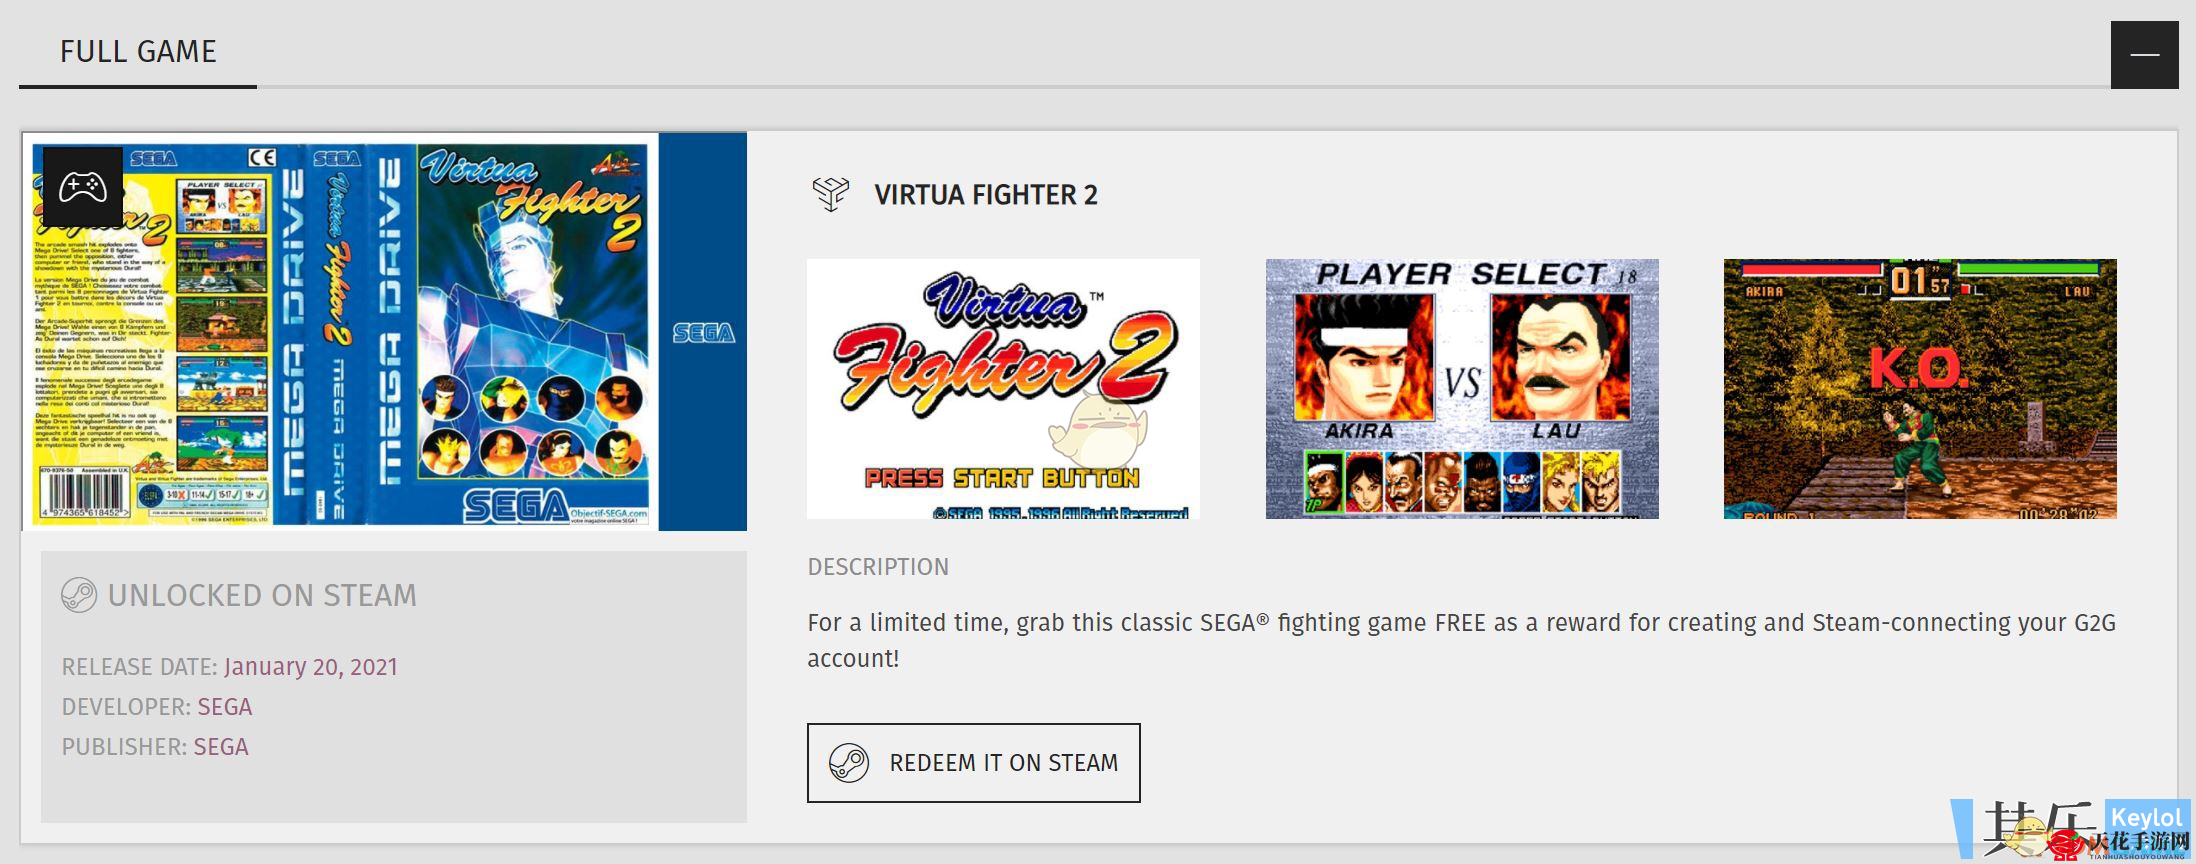Click the Keylol logo in the corner

2146,818
